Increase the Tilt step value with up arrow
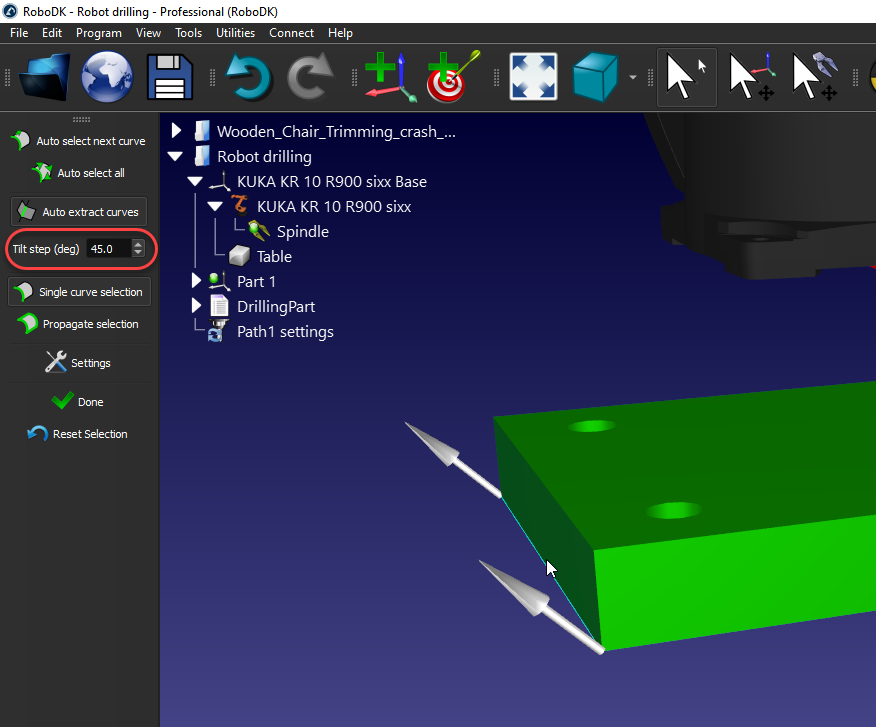 (x=138, y=244)
